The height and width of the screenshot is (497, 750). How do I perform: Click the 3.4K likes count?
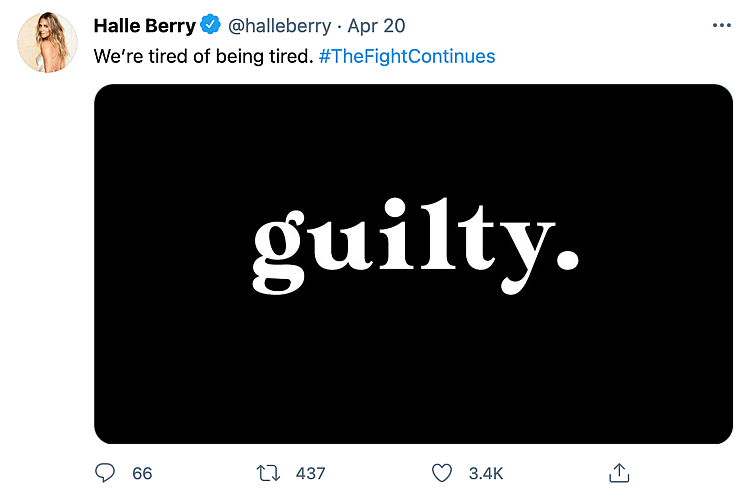485,473
